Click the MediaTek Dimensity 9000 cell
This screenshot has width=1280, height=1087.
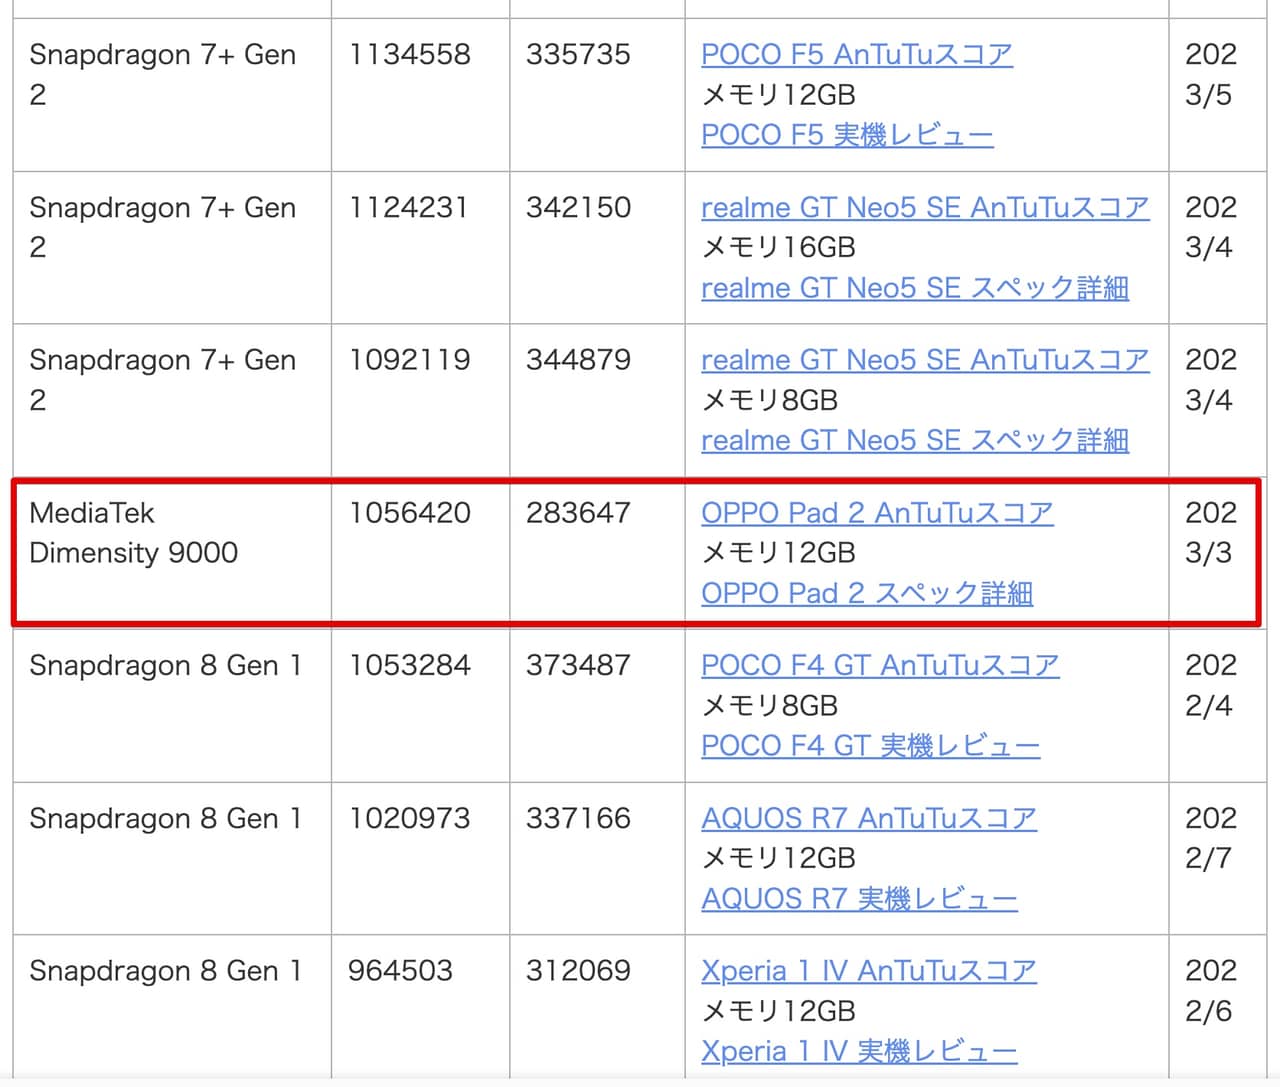(134, 533)
